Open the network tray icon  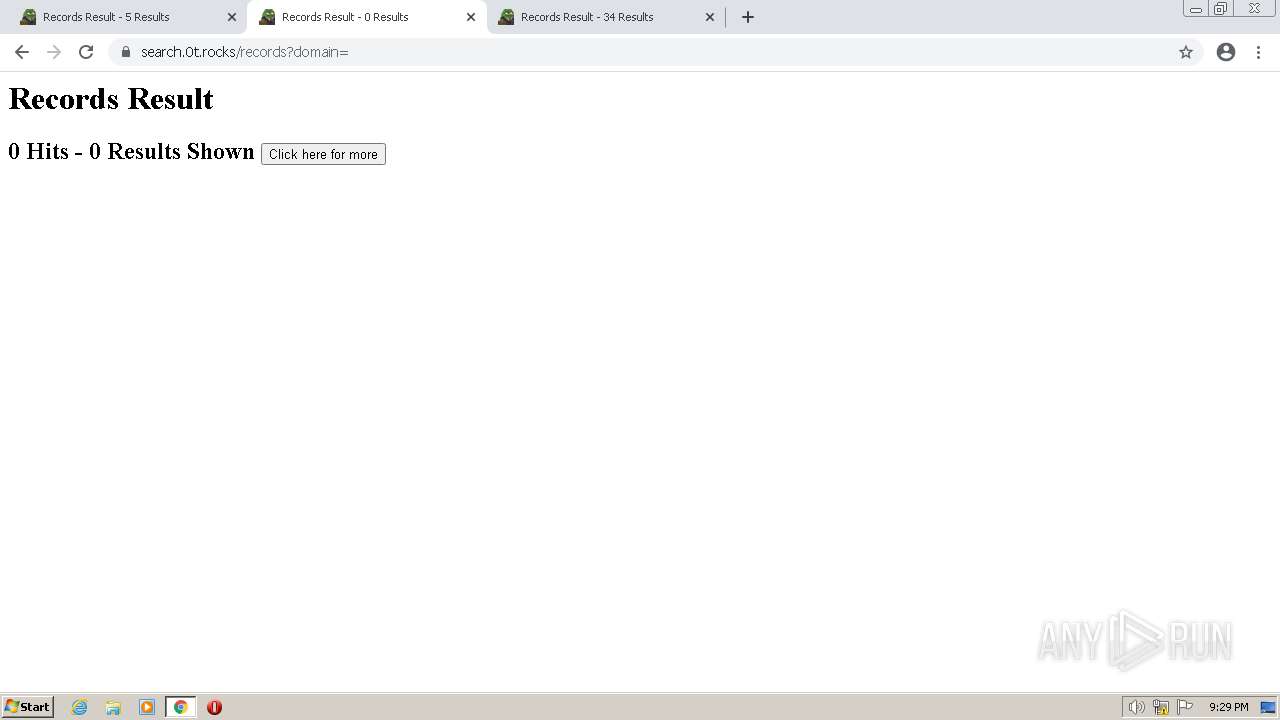click(1161, 707)
